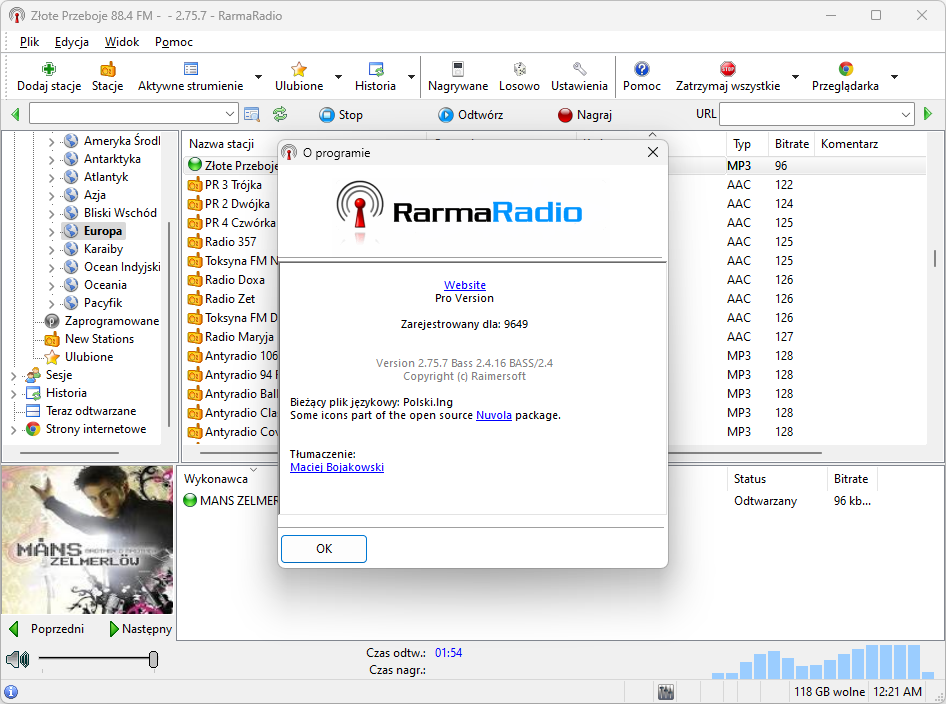
Task: Select the Radio Maryja station row
Action: [x=239, y=337]
